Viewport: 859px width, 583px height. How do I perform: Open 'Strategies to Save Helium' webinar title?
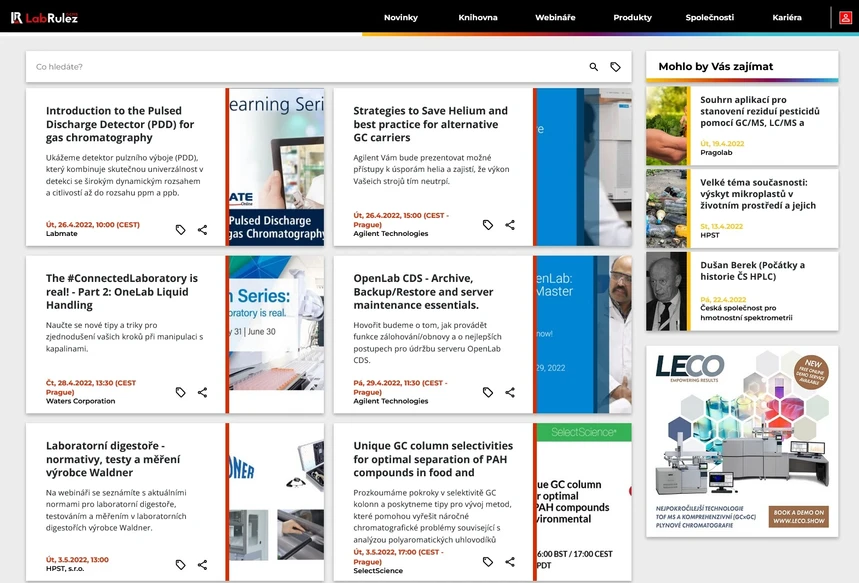coord(430,124)
